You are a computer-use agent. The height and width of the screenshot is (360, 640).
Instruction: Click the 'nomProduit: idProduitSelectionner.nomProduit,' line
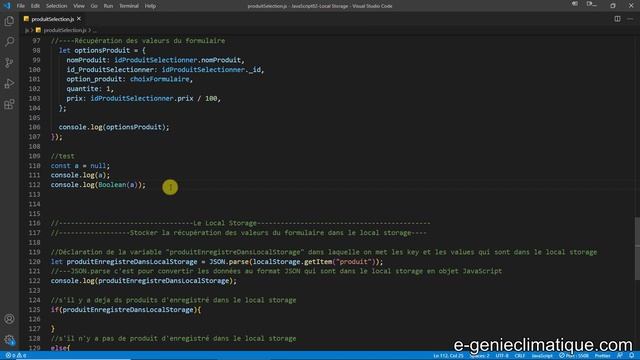click(156, 60)
